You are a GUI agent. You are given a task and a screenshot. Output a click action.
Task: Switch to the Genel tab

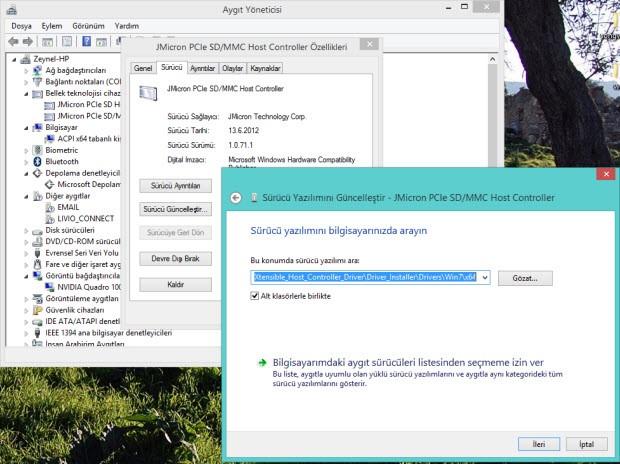pos(143,68)
